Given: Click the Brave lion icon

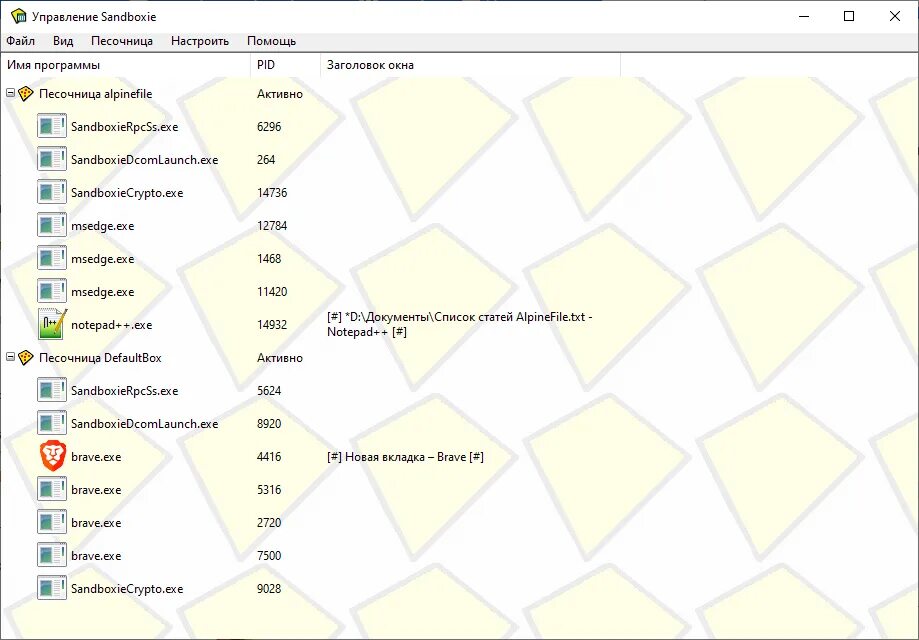Looking at the screenshot, I should 53,456.
